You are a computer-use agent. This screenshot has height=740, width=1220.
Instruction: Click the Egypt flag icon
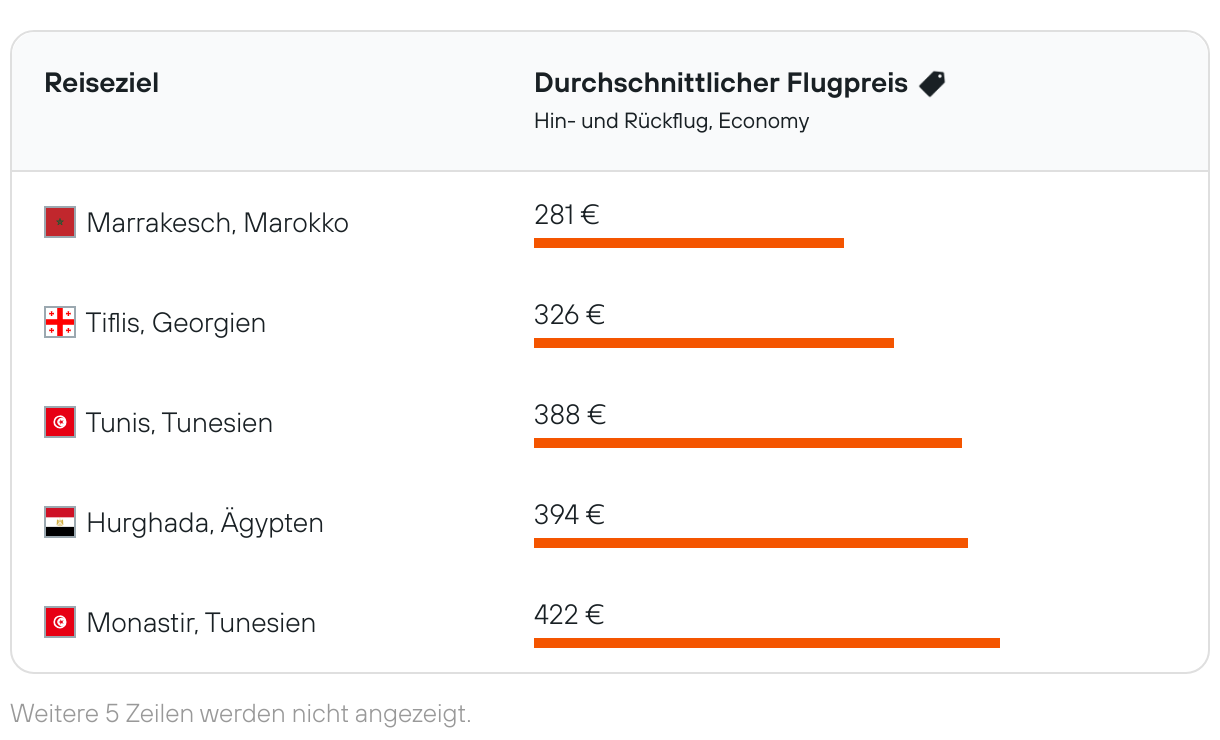60,522
